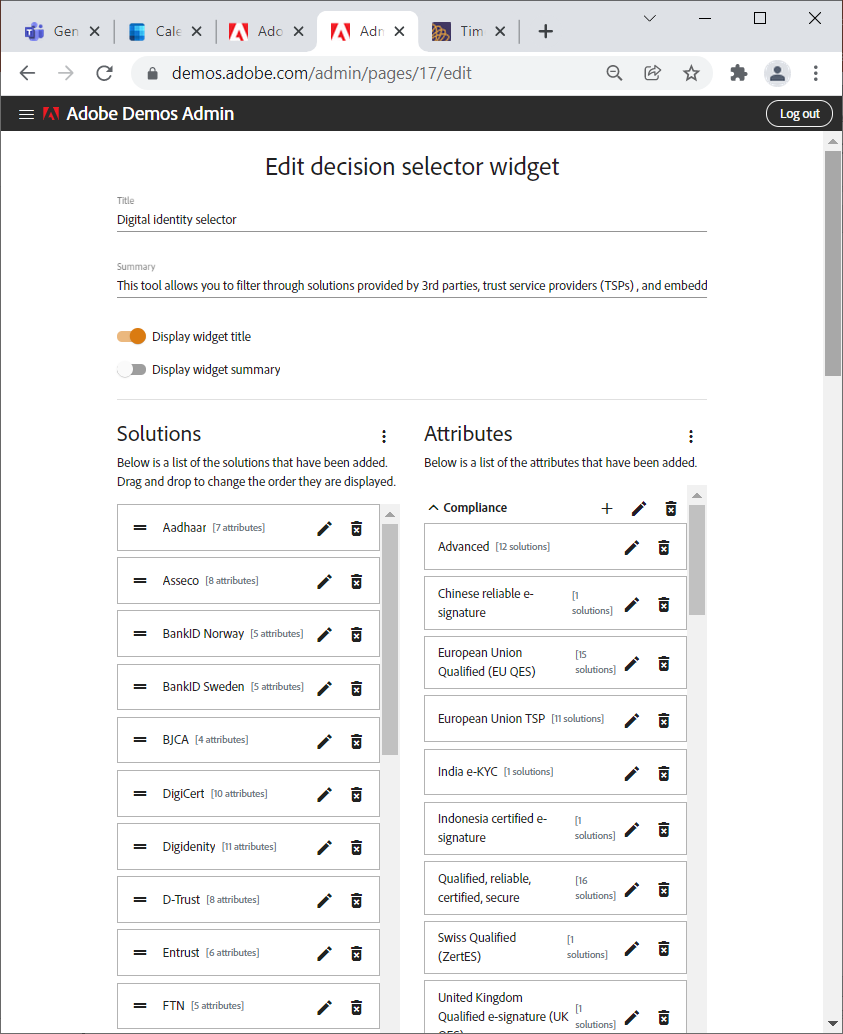
Task: Delete the Aadhaar solution
Action: 356,529
